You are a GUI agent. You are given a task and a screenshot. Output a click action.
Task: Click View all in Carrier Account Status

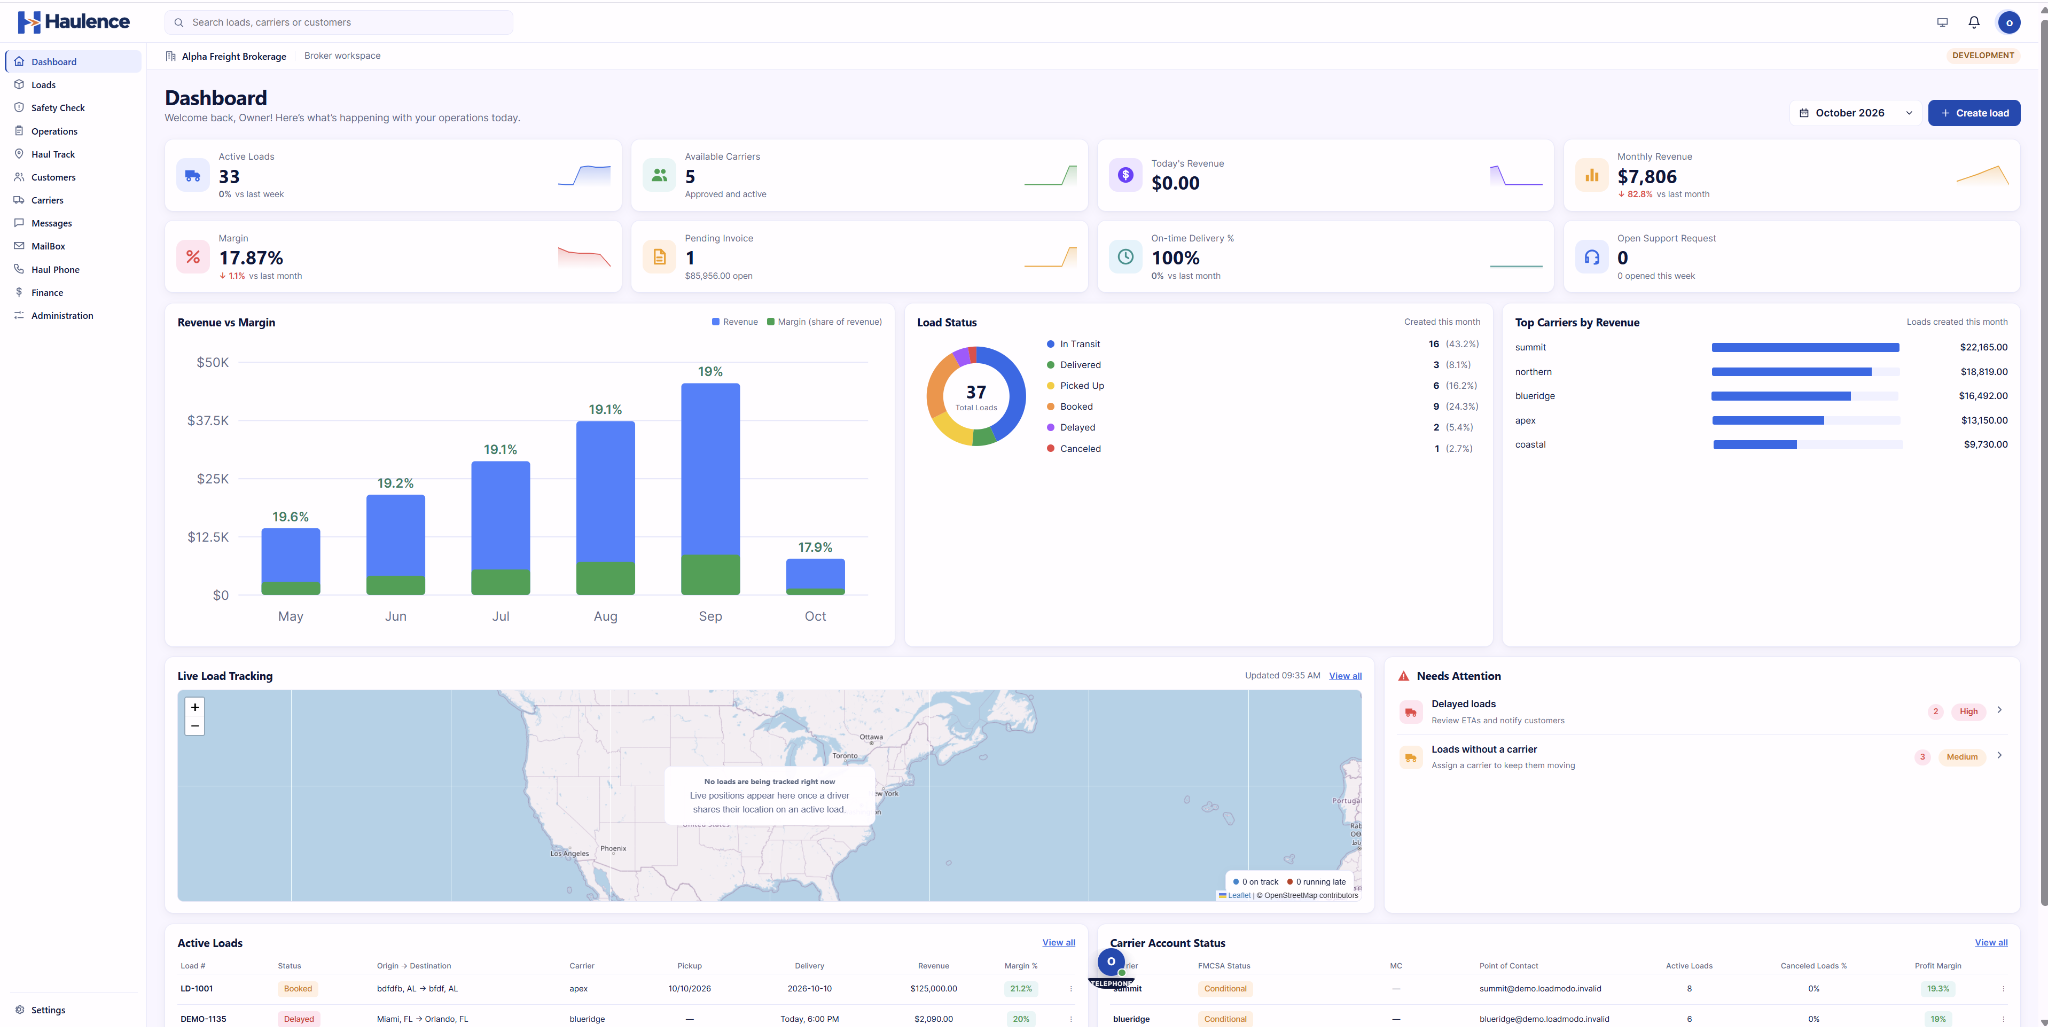pos(1991,943)
